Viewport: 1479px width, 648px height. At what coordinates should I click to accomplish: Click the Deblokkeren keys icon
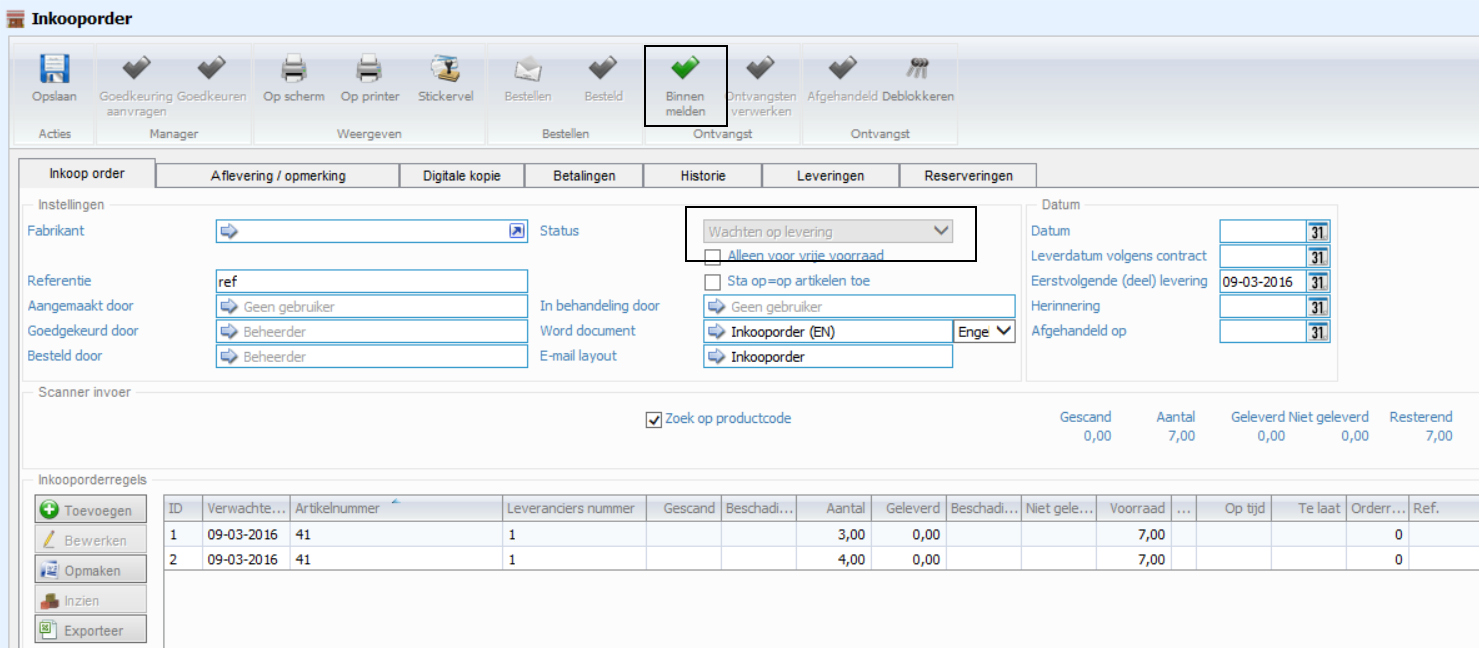point(917,70)
